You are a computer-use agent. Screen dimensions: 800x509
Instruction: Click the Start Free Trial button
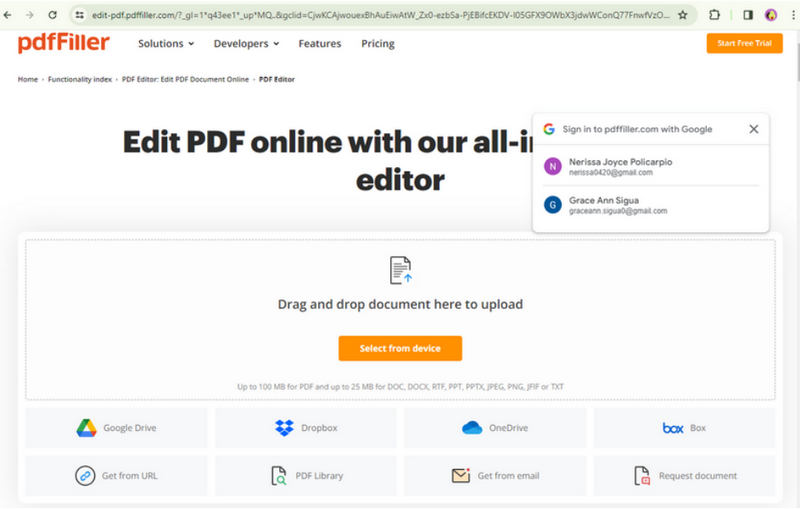[744, 43]
